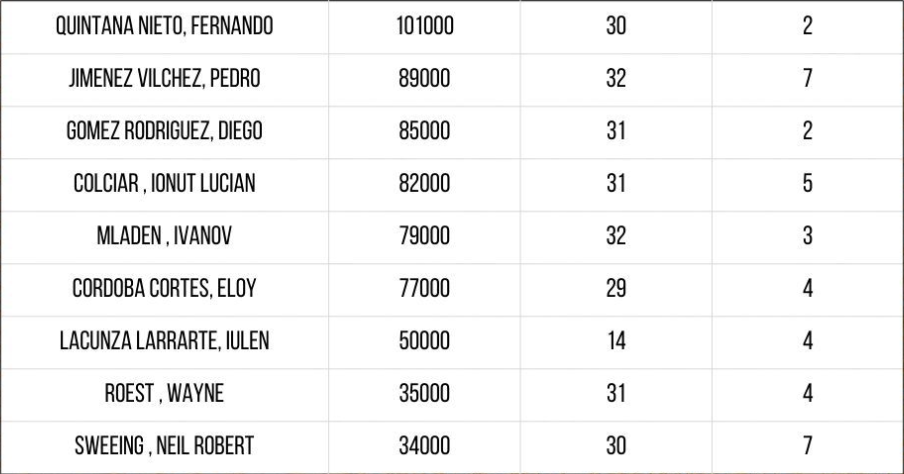Select the Cordoba Cortes, Eloy cell

click(164, 288)
